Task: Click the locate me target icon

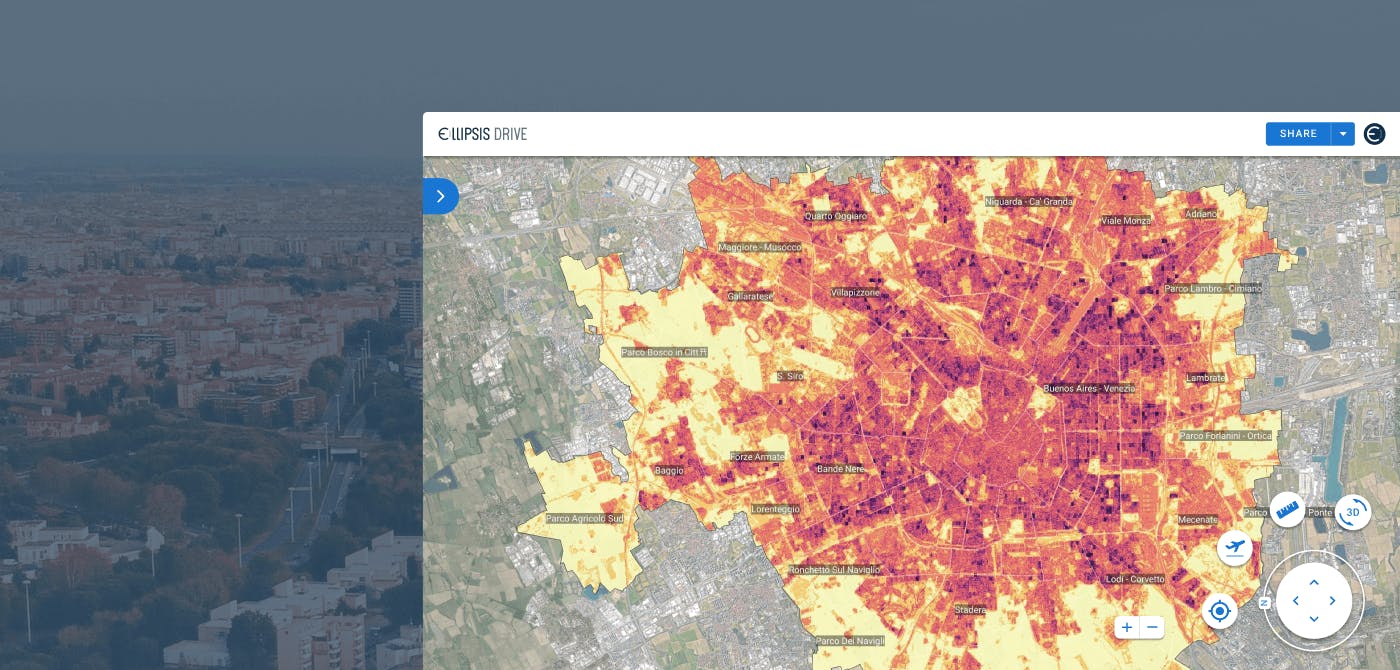Action: 1220,610
